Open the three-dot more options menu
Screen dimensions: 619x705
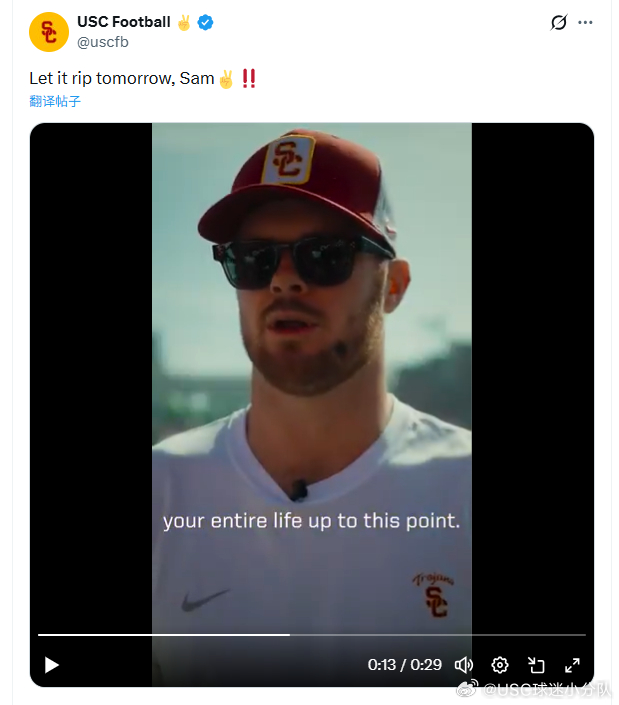coord(585,22)
